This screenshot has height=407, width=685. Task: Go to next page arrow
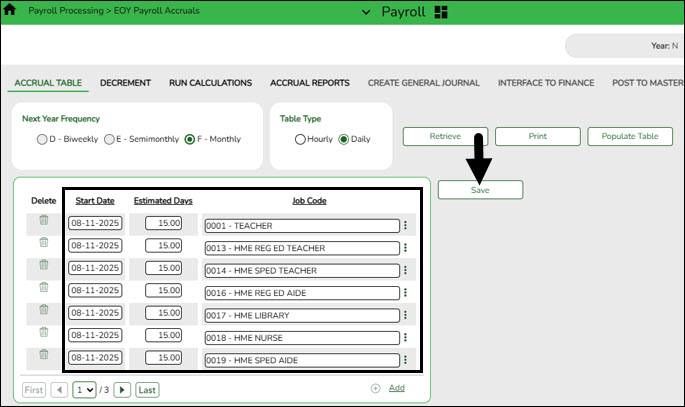point(122,389)
